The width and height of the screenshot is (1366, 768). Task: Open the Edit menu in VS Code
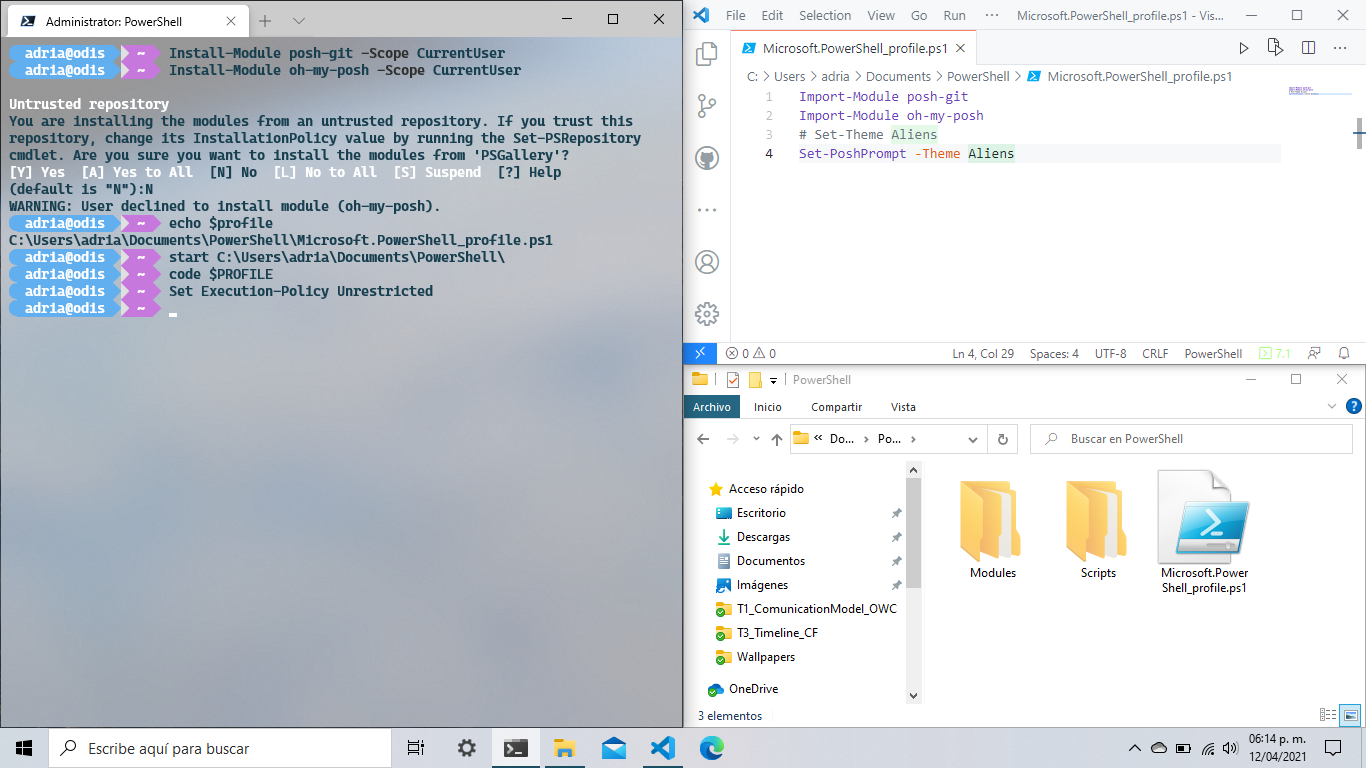pos(772,15)
